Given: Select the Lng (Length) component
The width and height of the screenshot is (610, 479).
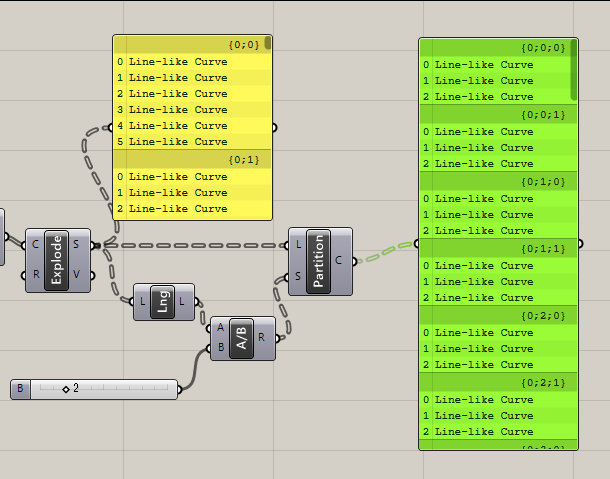Looking at the screenshot, I should [162, 302].
